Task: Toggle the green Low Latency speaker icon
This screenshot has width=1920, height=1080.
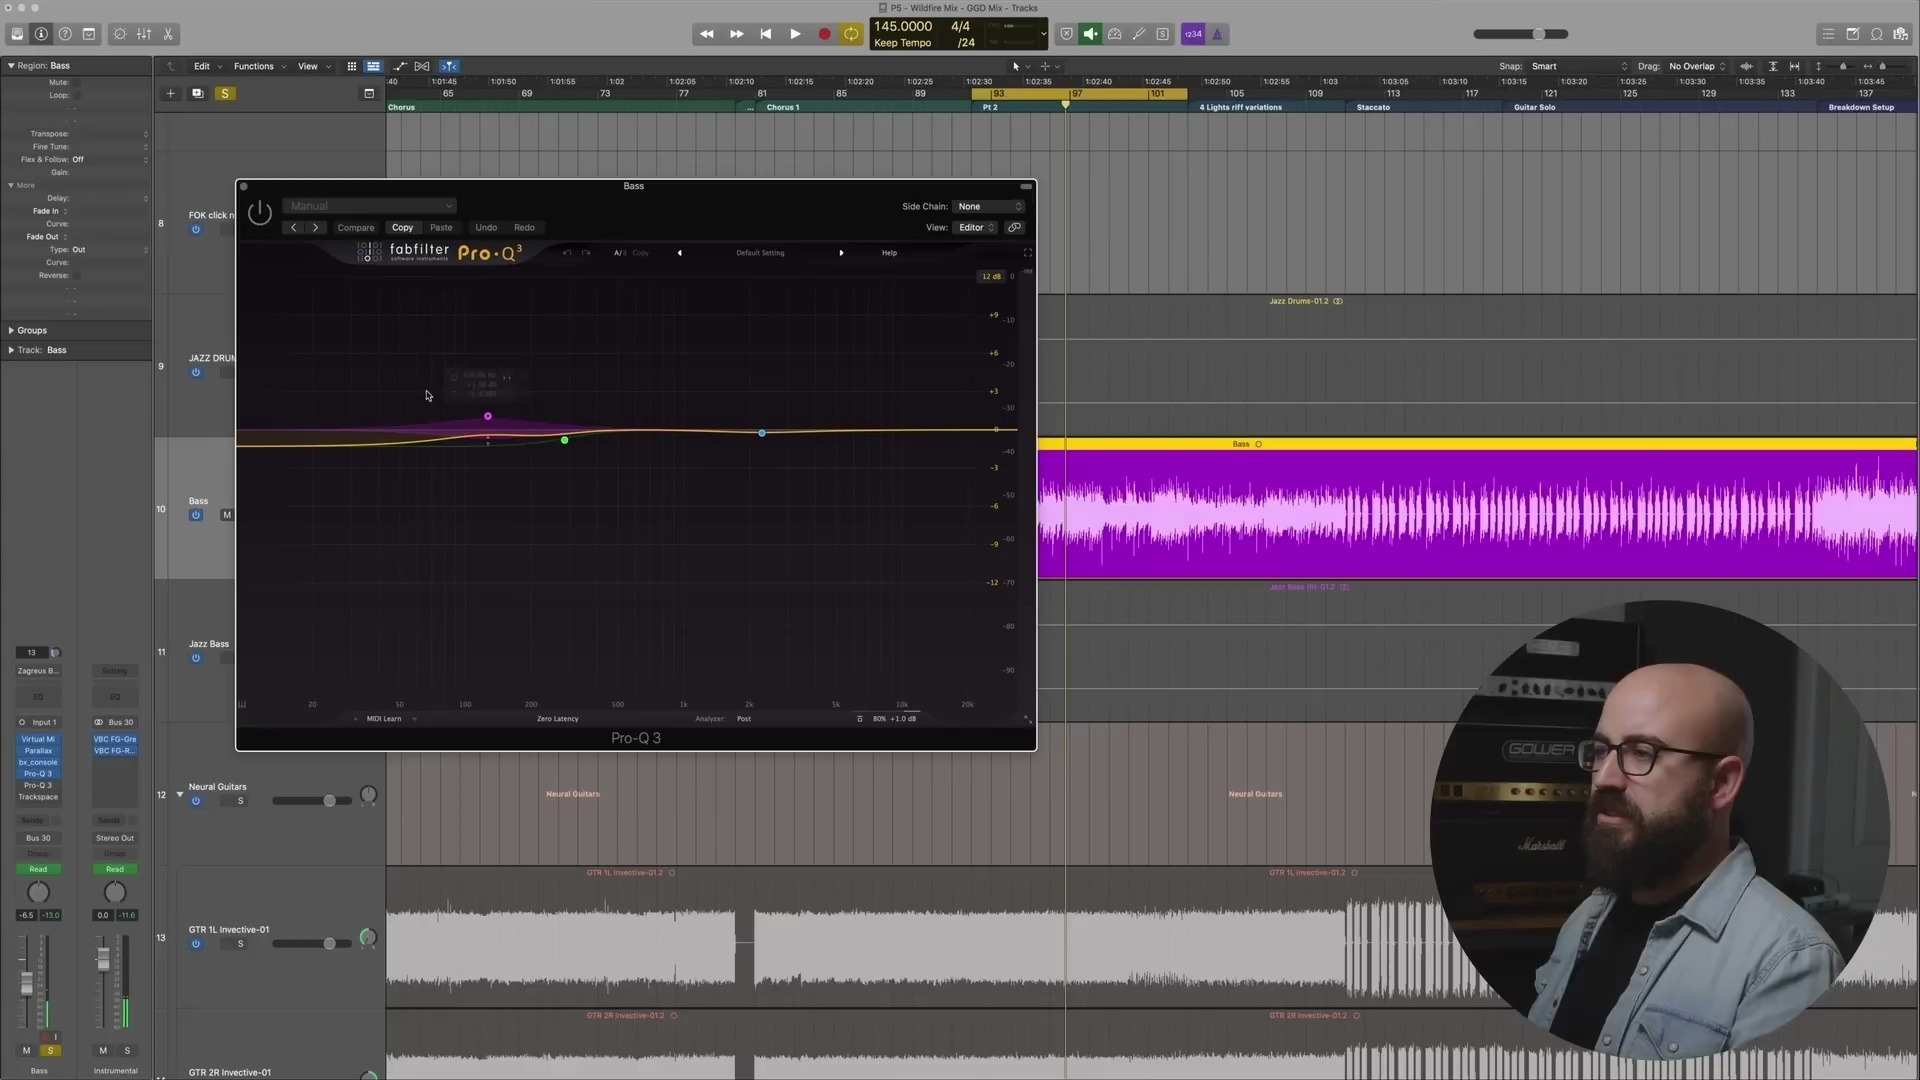Action: click(1090, 34)
